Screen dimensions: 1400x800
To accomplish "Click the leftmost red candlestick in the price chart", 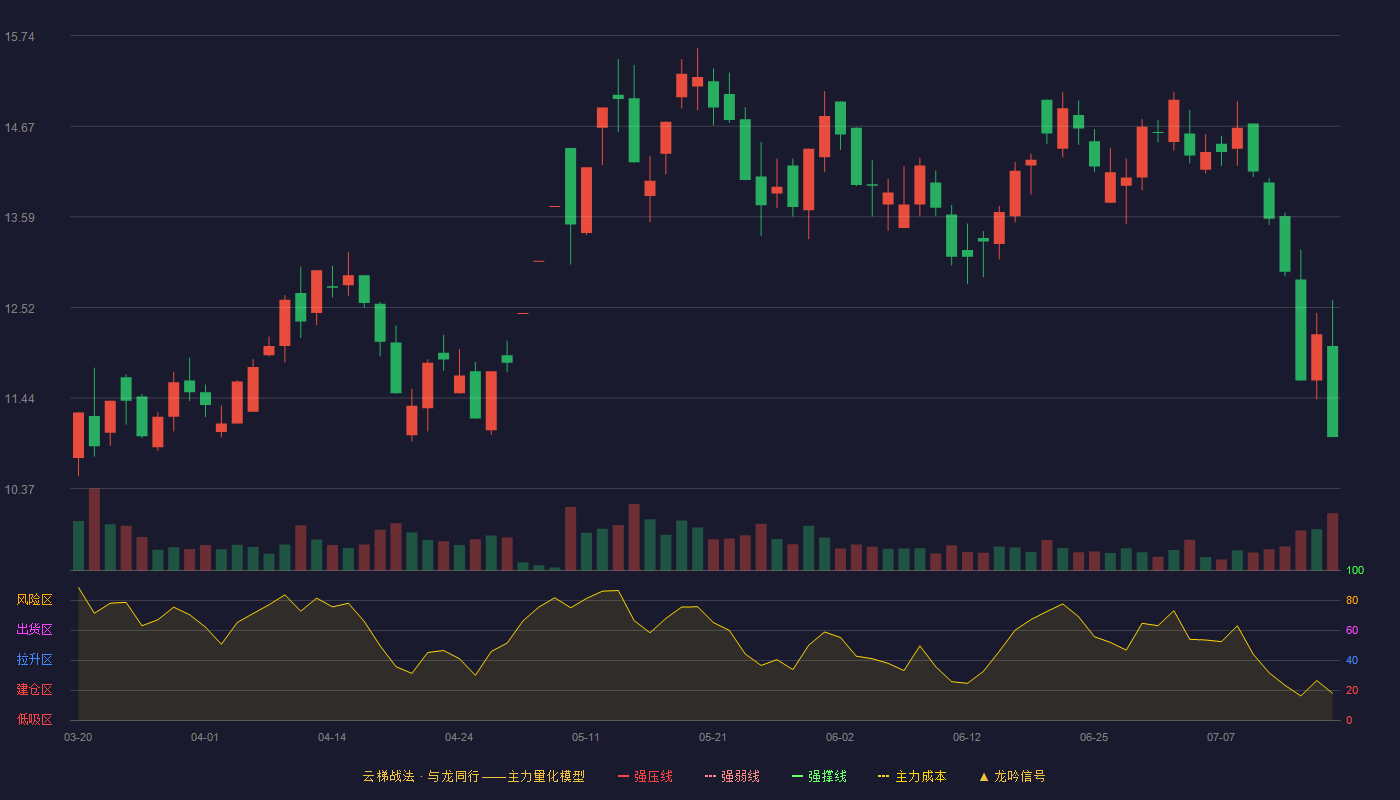I will (x=78, y=435).
